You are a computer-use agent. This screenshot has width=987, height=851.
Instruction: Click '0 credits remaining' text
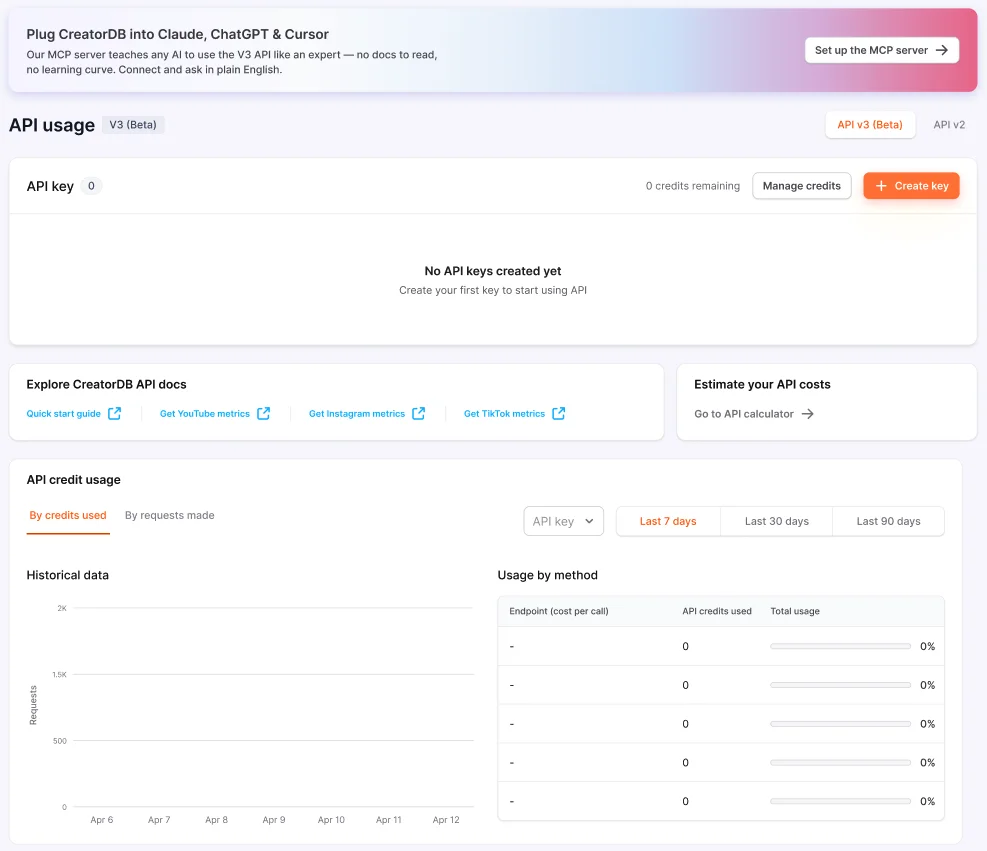tap(692, 186)
